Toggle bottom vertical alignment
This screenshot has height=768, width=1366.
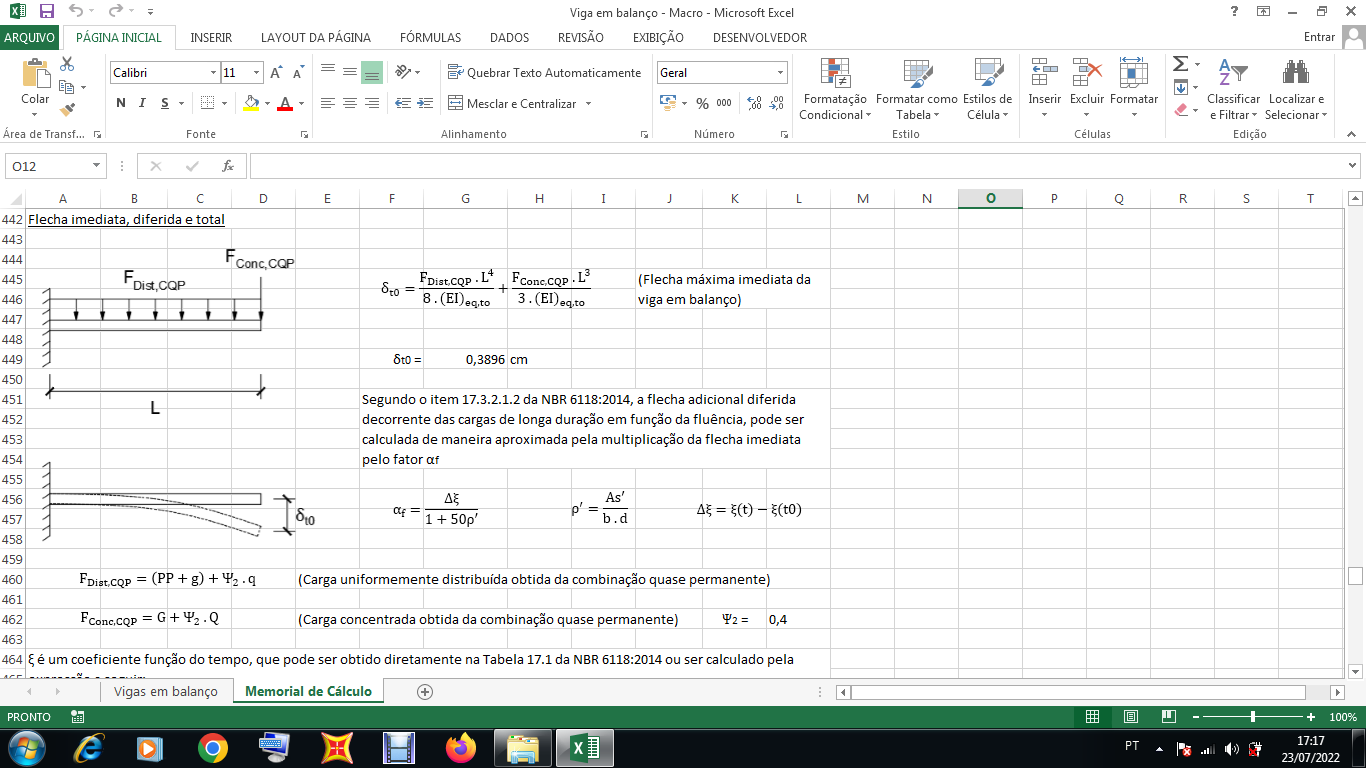pyautogui.click(x=372, y=72)
